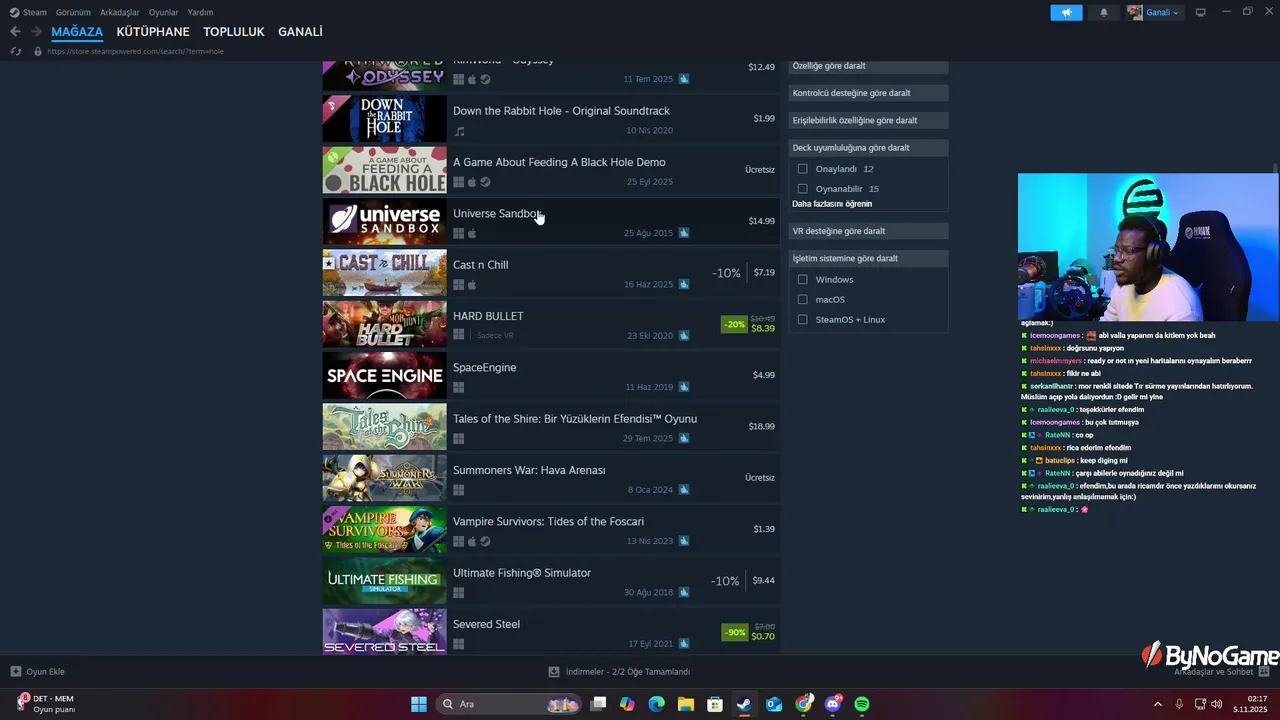The width and height of the screenshot is (1280, 720).
Task: Open the Görünüm menu
Action: click(73, 12)
